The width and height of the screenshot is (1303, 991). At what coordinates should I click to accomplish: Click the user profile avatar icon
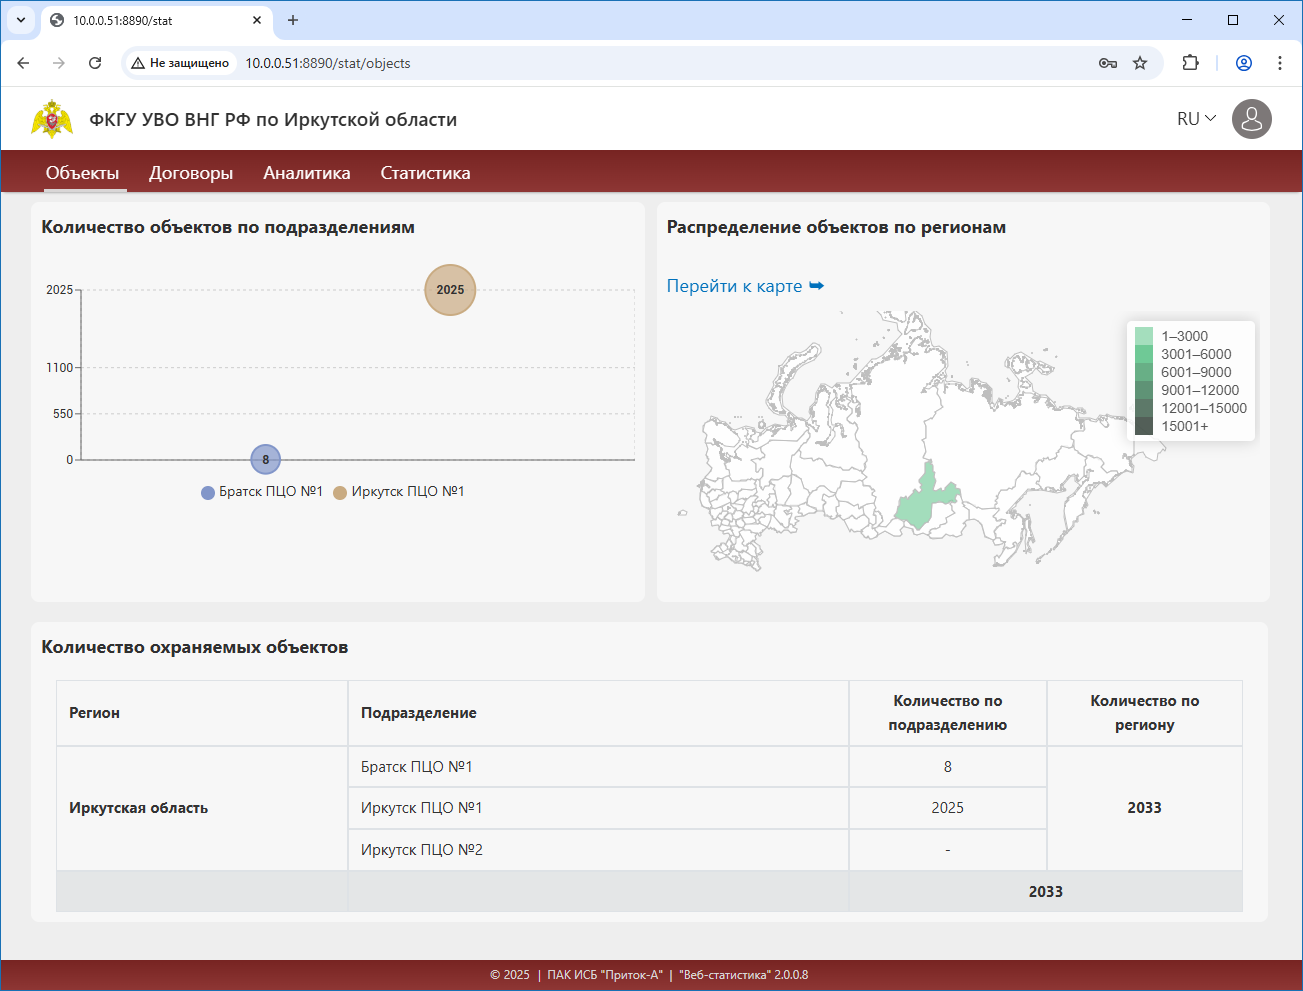[1251, 119]
